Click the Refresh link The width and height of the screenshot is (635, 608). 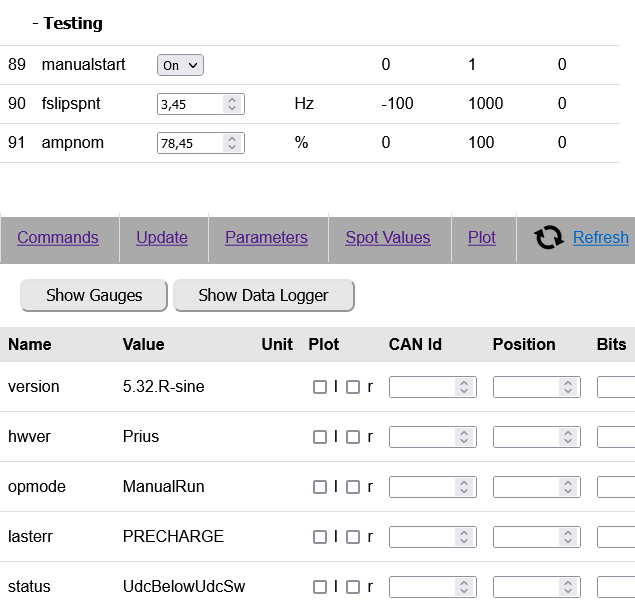coord(600,238)
